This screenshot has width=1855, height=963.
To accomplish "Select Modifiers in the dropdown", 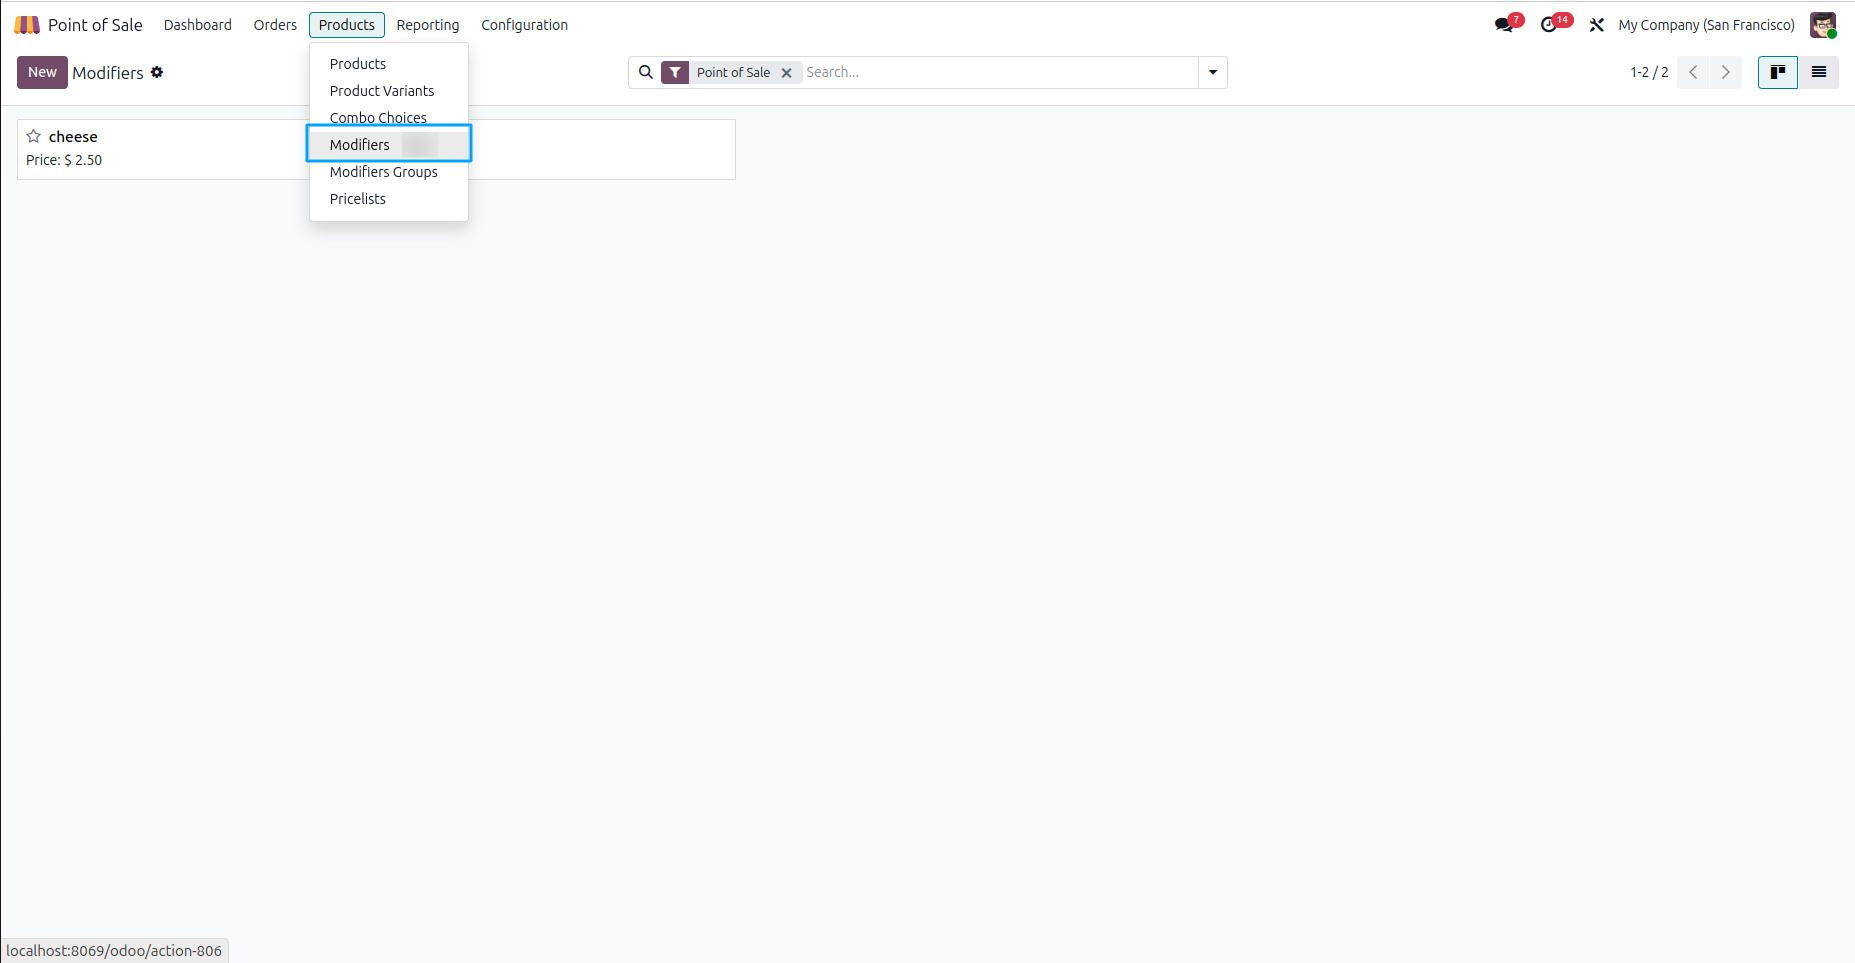I will pyautogui.click(x=389, y=144).
